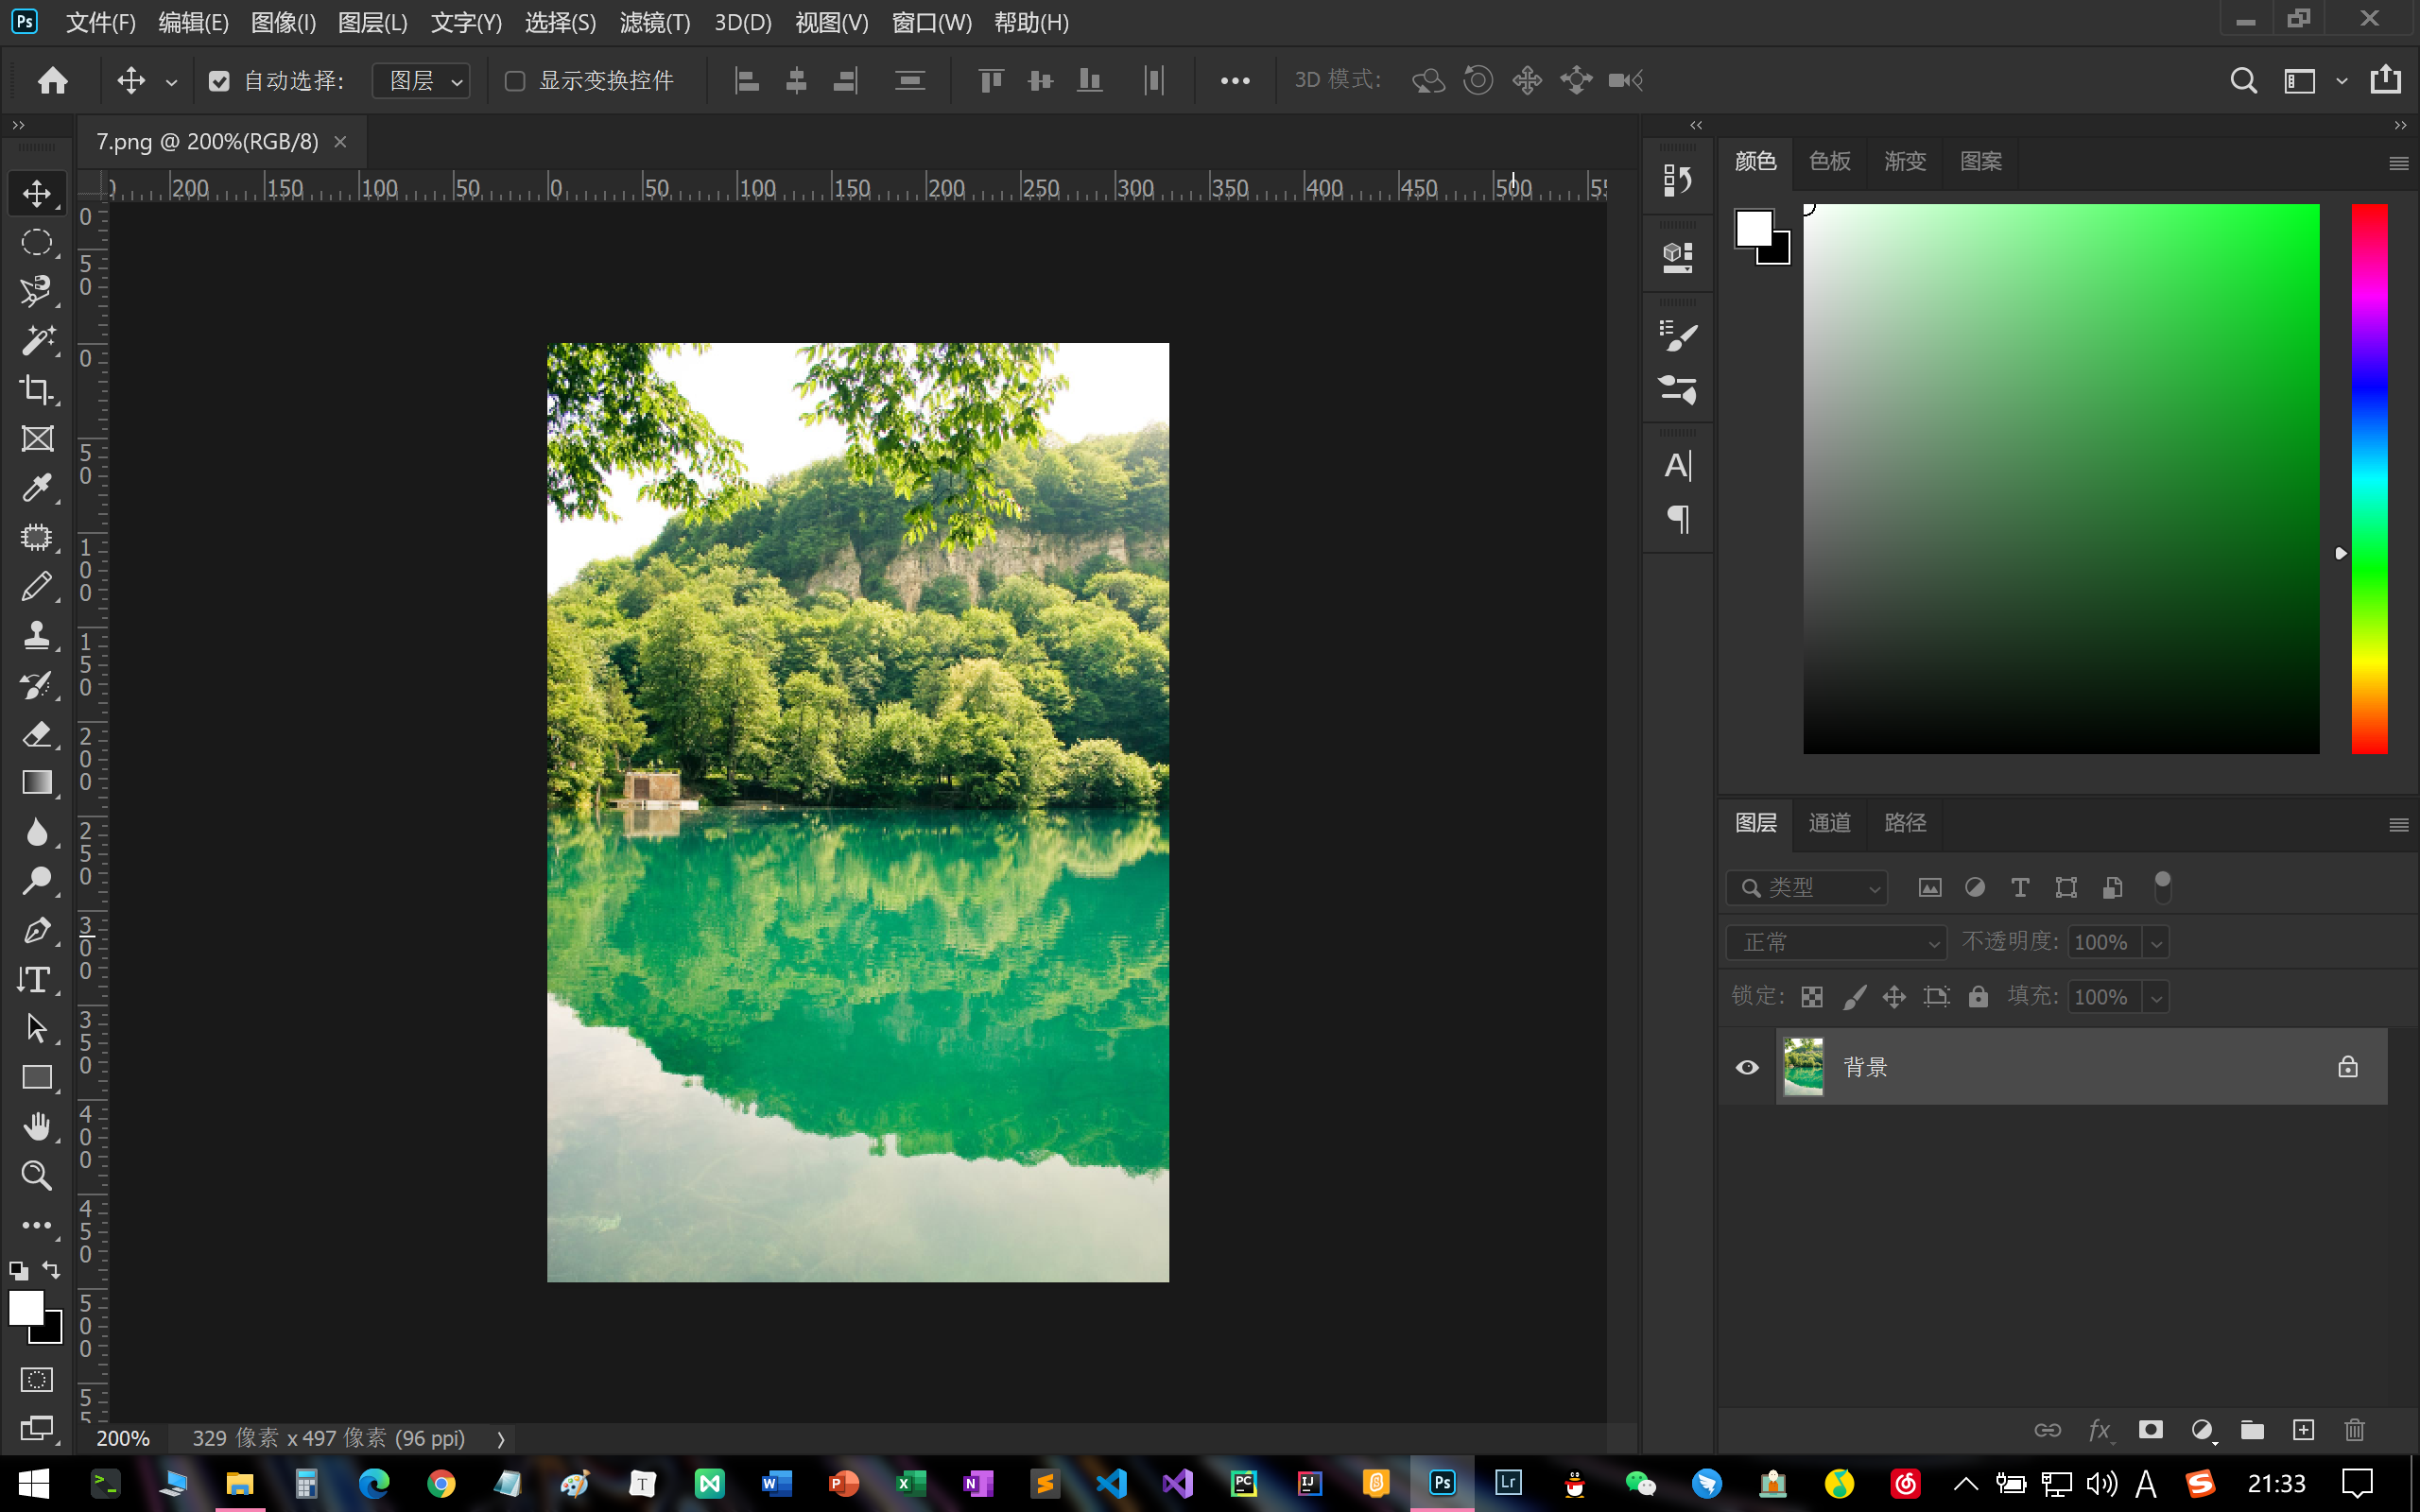This screenshot has height=1512, width=2420.
Task: Expand the workspace switcher dropdown
Action: pos(2341,81)
